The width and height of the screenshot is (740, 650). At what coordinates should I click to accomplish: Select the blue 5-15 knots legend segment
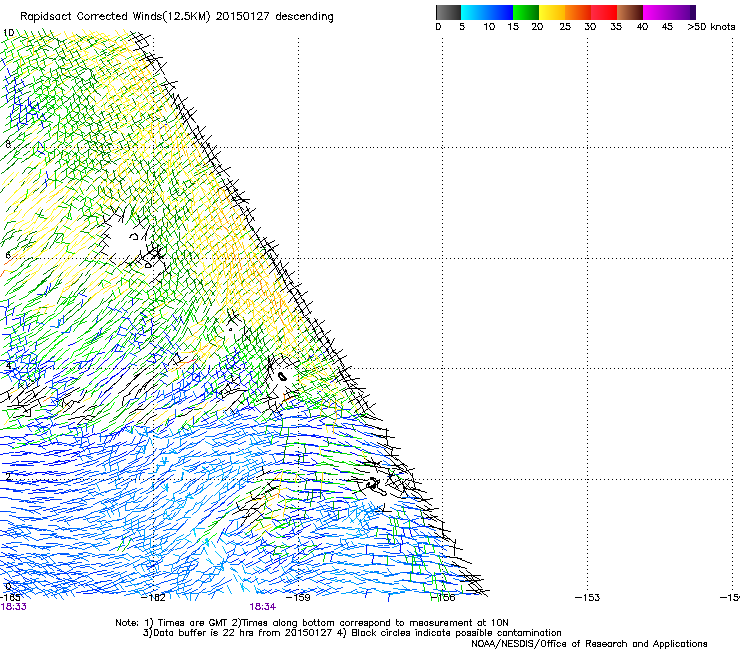click(487, 12)
